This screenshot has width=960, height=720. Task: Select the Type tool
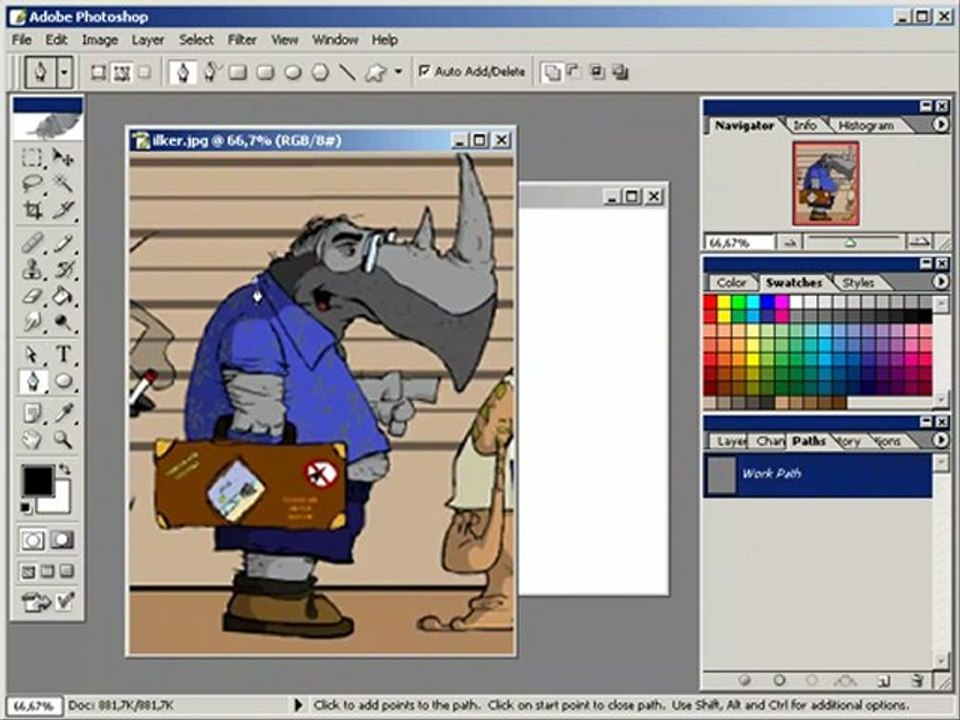point(62,354)
